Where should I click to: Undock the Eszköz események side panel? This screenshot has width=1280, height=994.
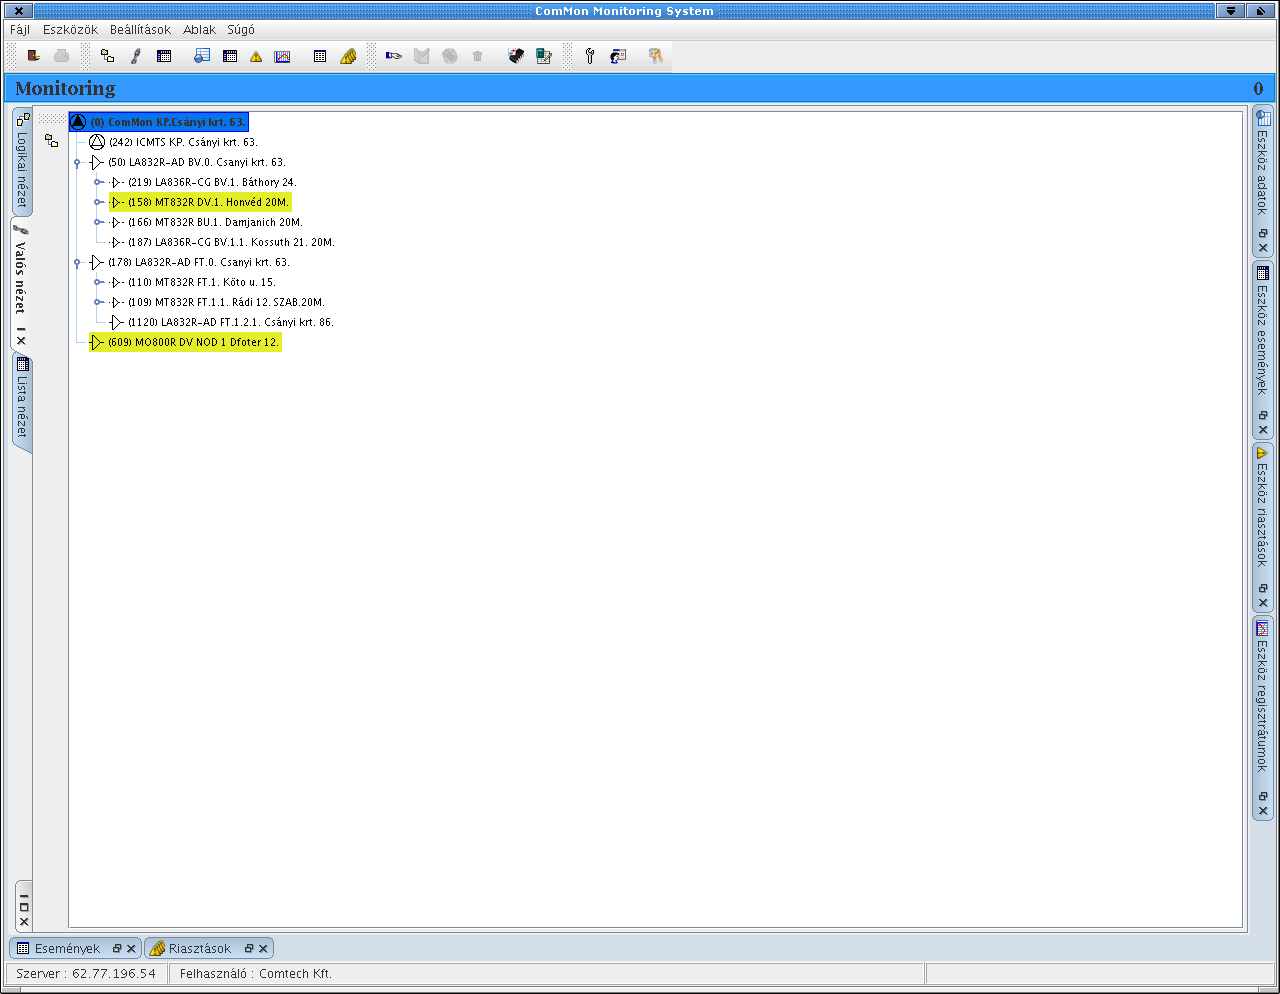(1263, 415)
